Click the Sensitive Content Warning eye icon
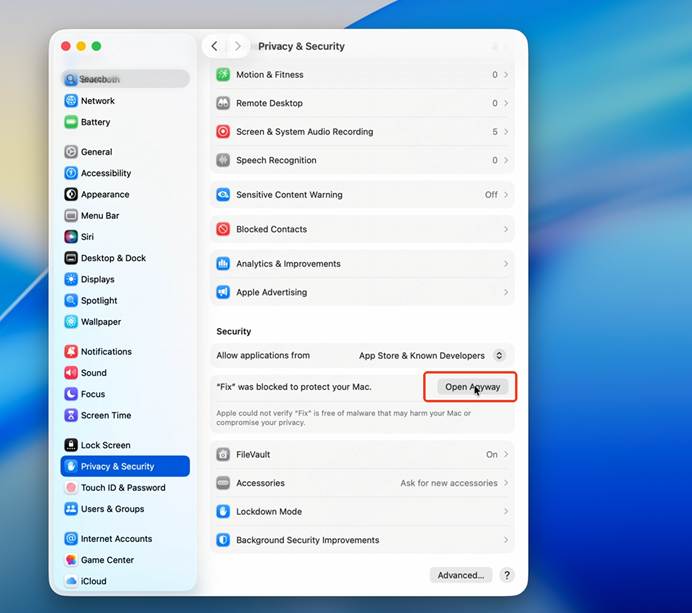 [x=223, y=195]
